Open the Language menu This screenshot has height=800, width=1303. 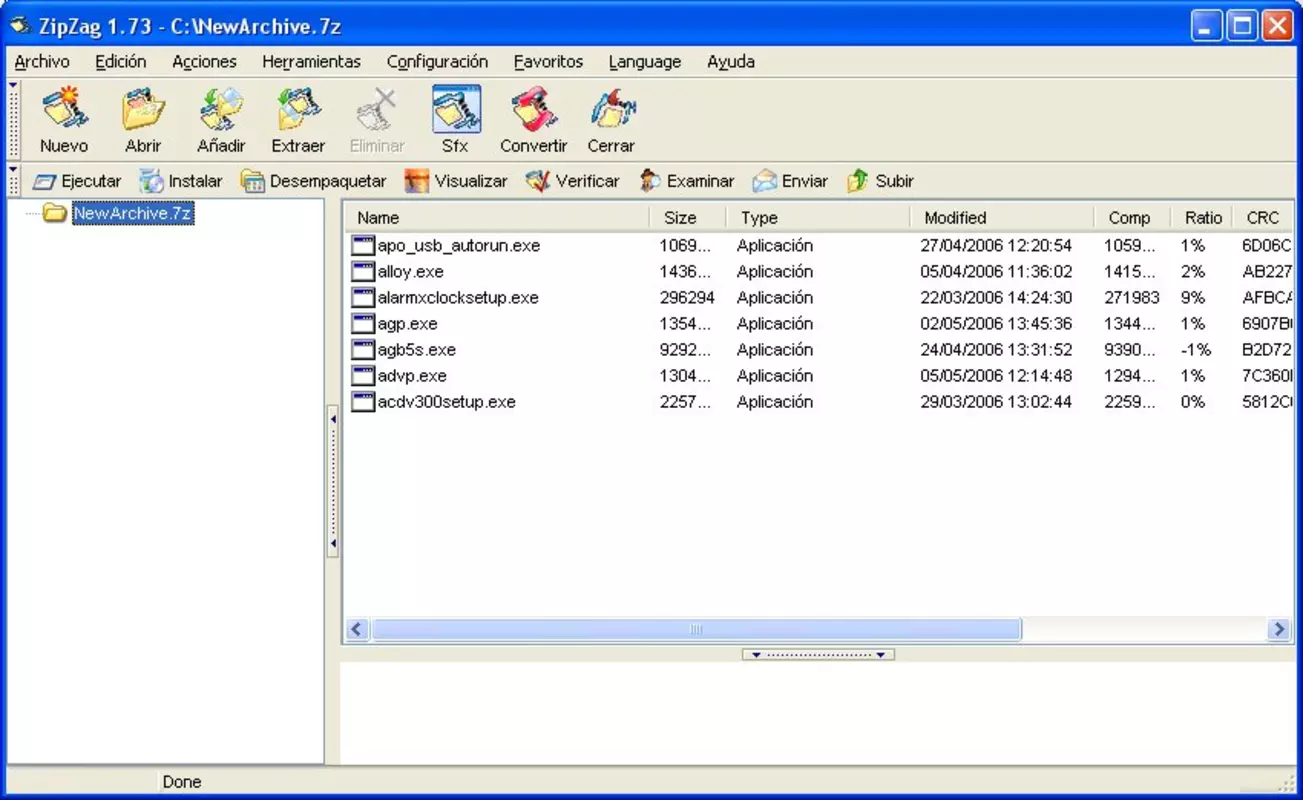click(x=644, y=62)
